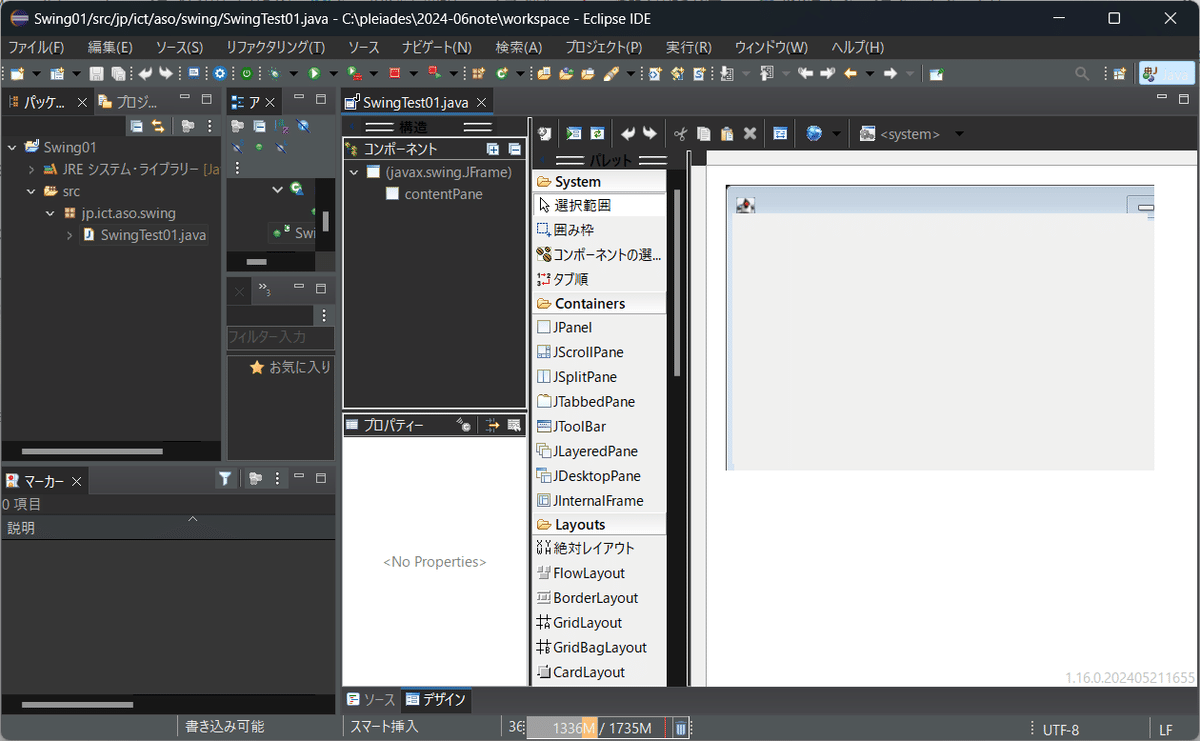Click Expand All in Components panel
Screen dimensions: 1200x741
coord(493,149)
